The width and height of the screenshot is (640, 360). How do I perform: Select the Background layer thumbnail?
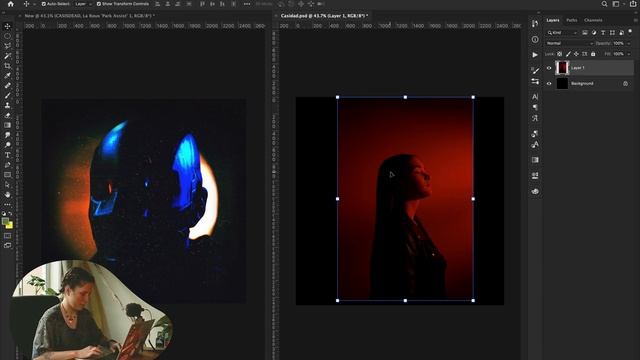562,84
